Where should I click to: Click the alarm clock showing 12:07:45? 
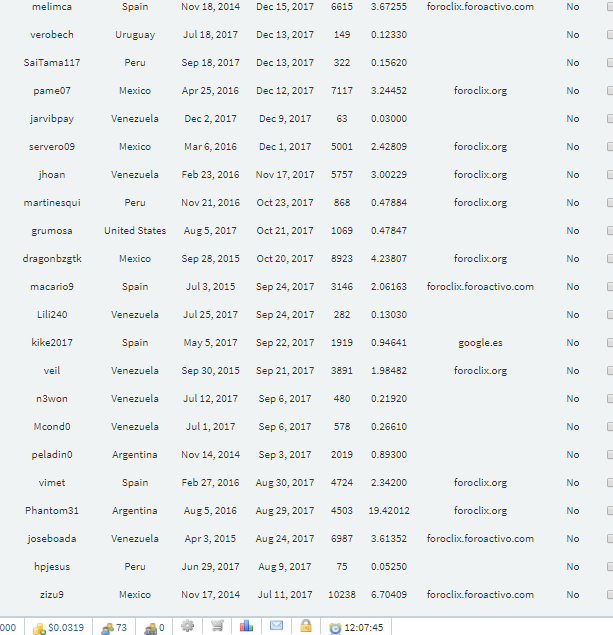[335, 628]
